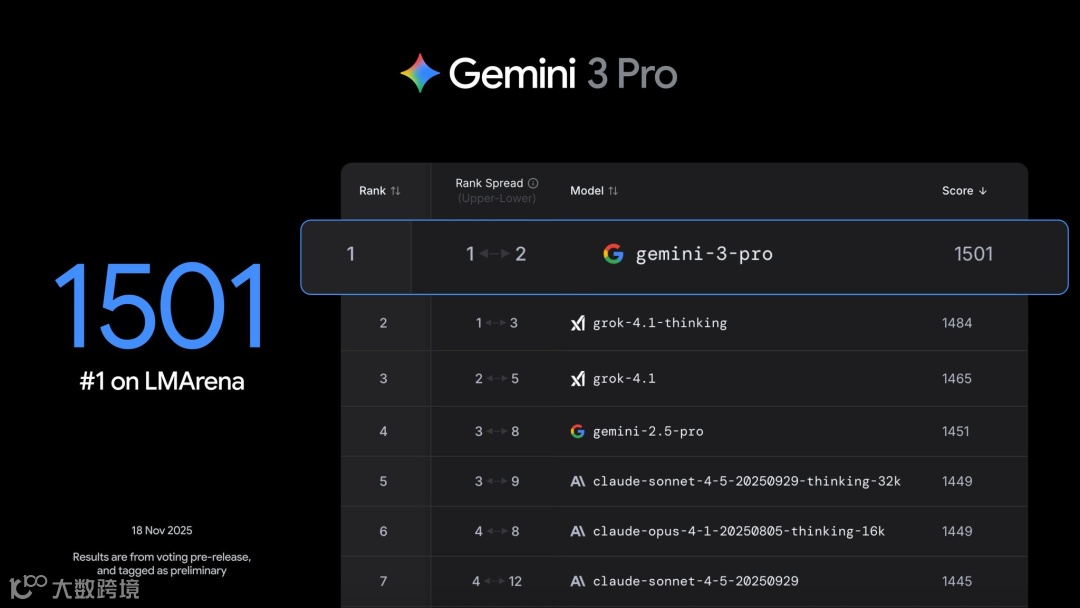Select score 1445 cell
Viewport: 1080px width, 608px height.
point(957,581)
